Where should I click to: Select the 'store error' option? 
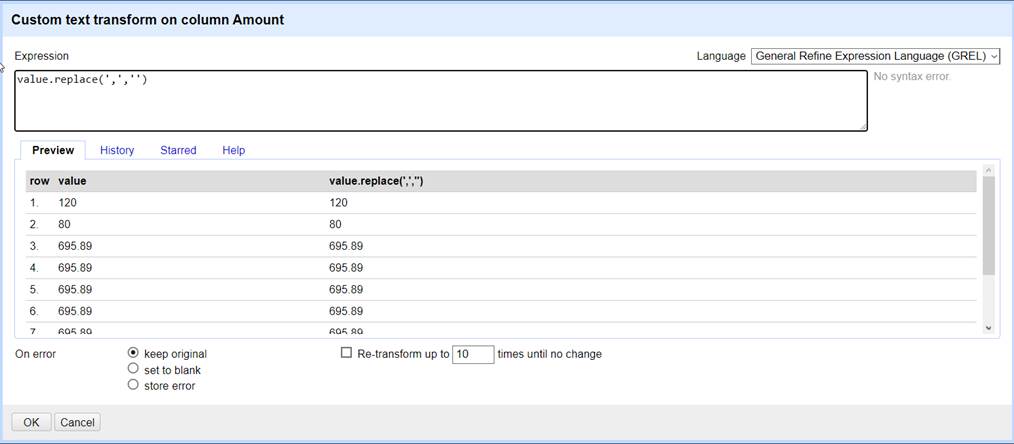click(133, 385)
